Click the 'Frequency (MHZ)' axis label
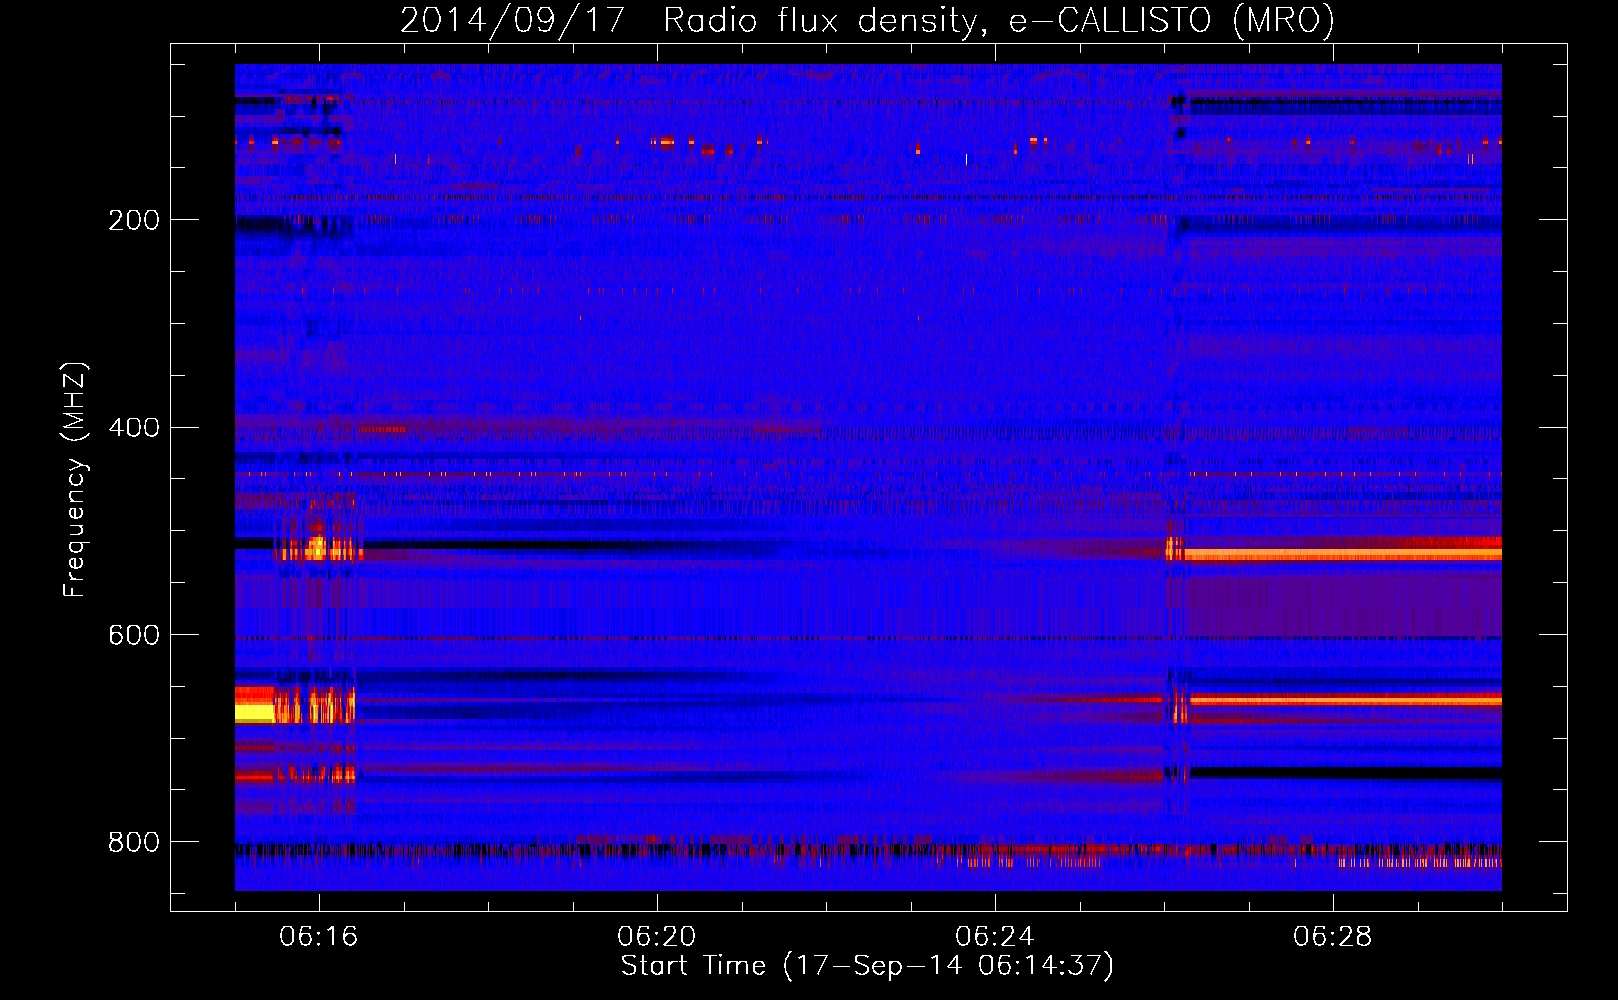 (75, 479)
